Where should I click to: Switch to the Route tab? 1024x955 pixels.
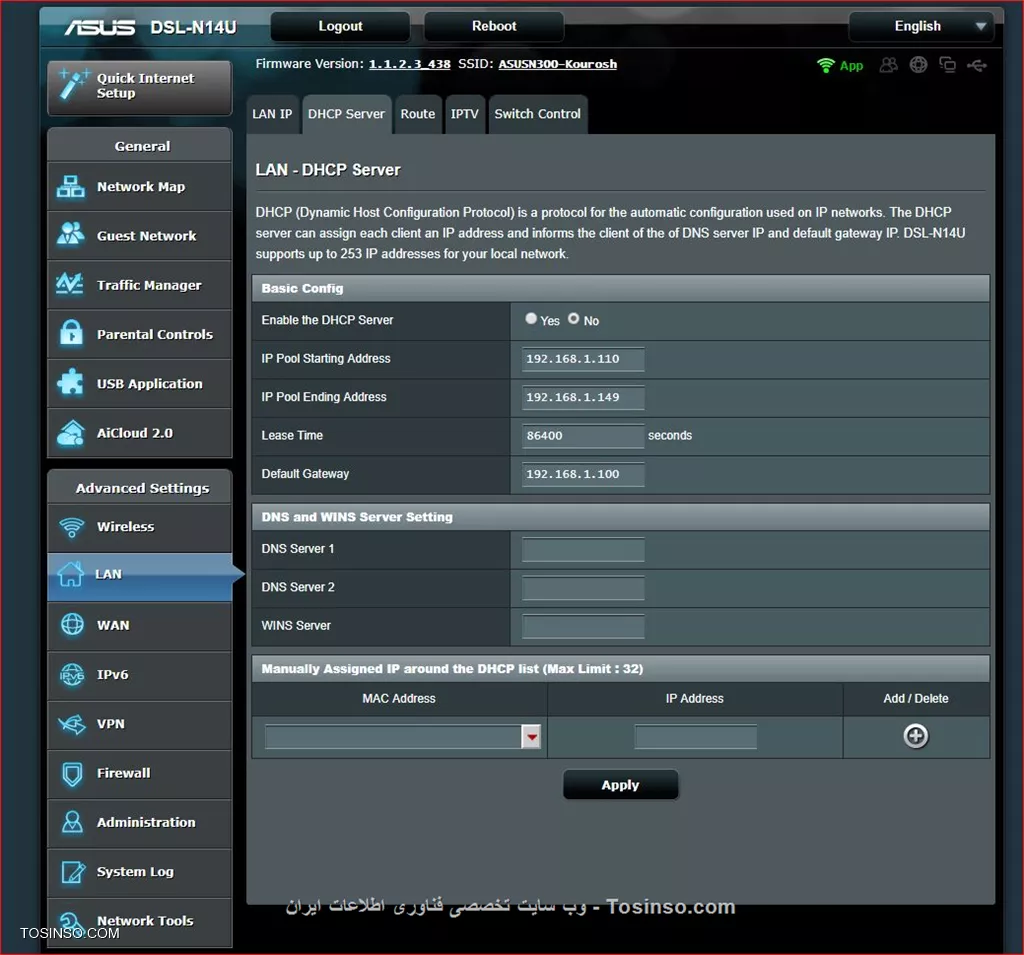pyautogui.click(x=417, y=114)
